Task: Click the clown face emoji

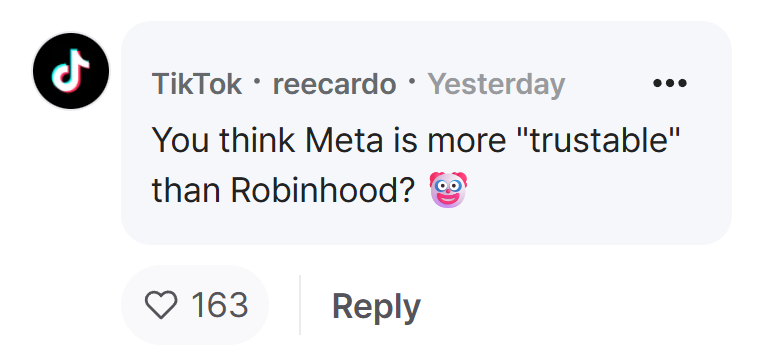Action: click(448, 189)
